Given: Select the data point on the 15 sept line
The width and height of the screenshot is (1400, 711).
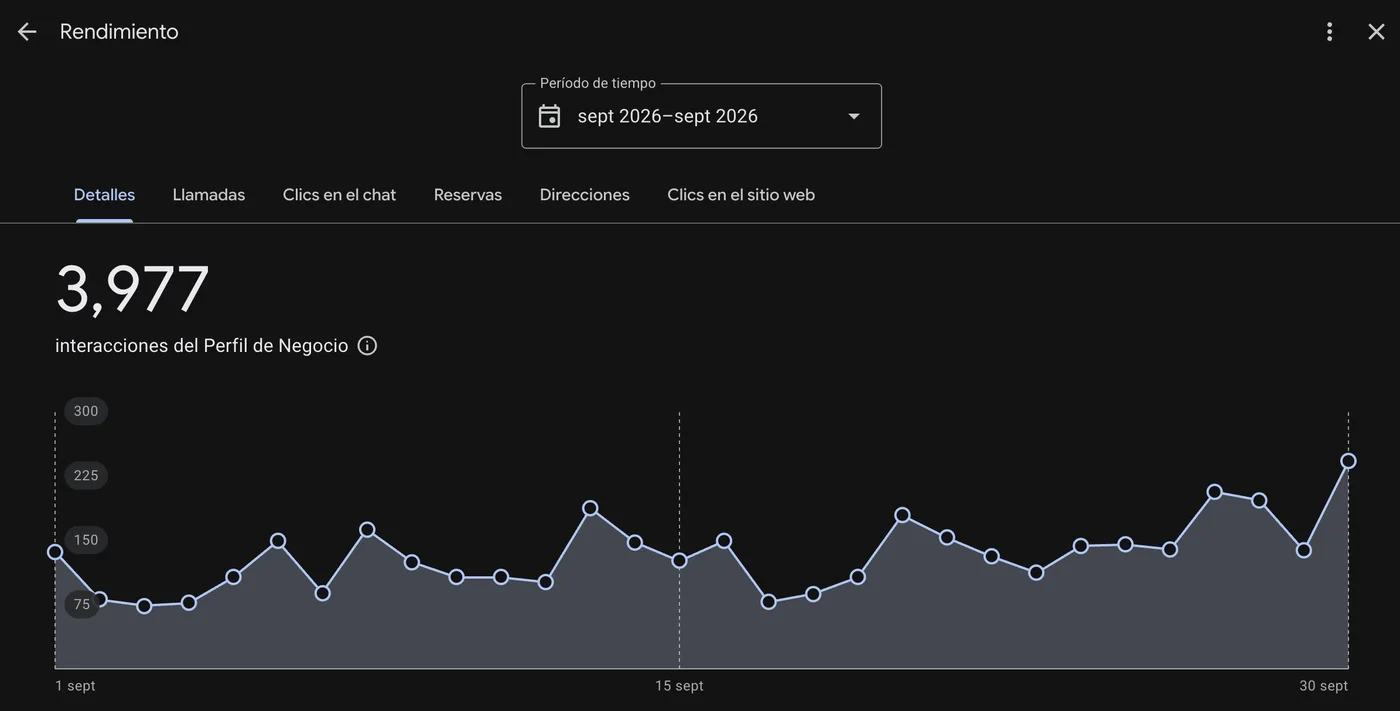Looking at the screenshot, I should click(679, 561).
